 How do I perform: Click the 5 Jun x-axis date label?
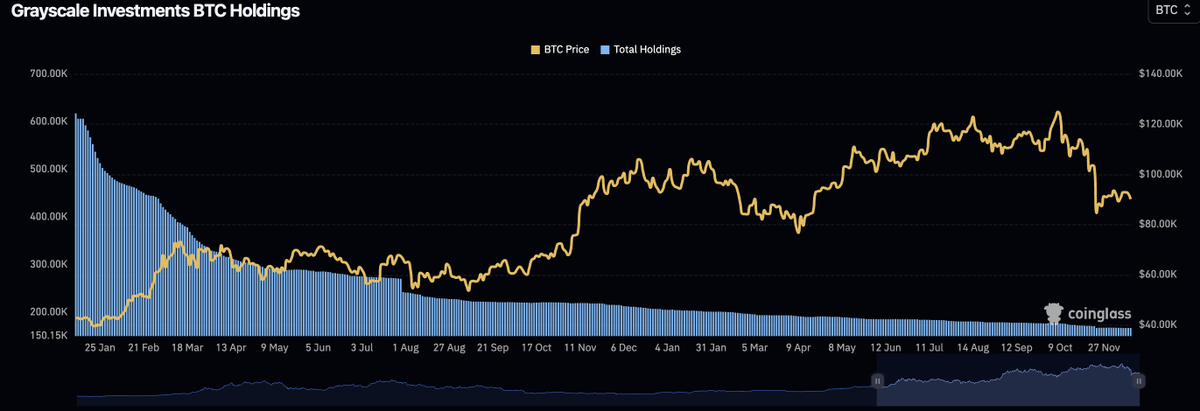click(x=318, y=348)
